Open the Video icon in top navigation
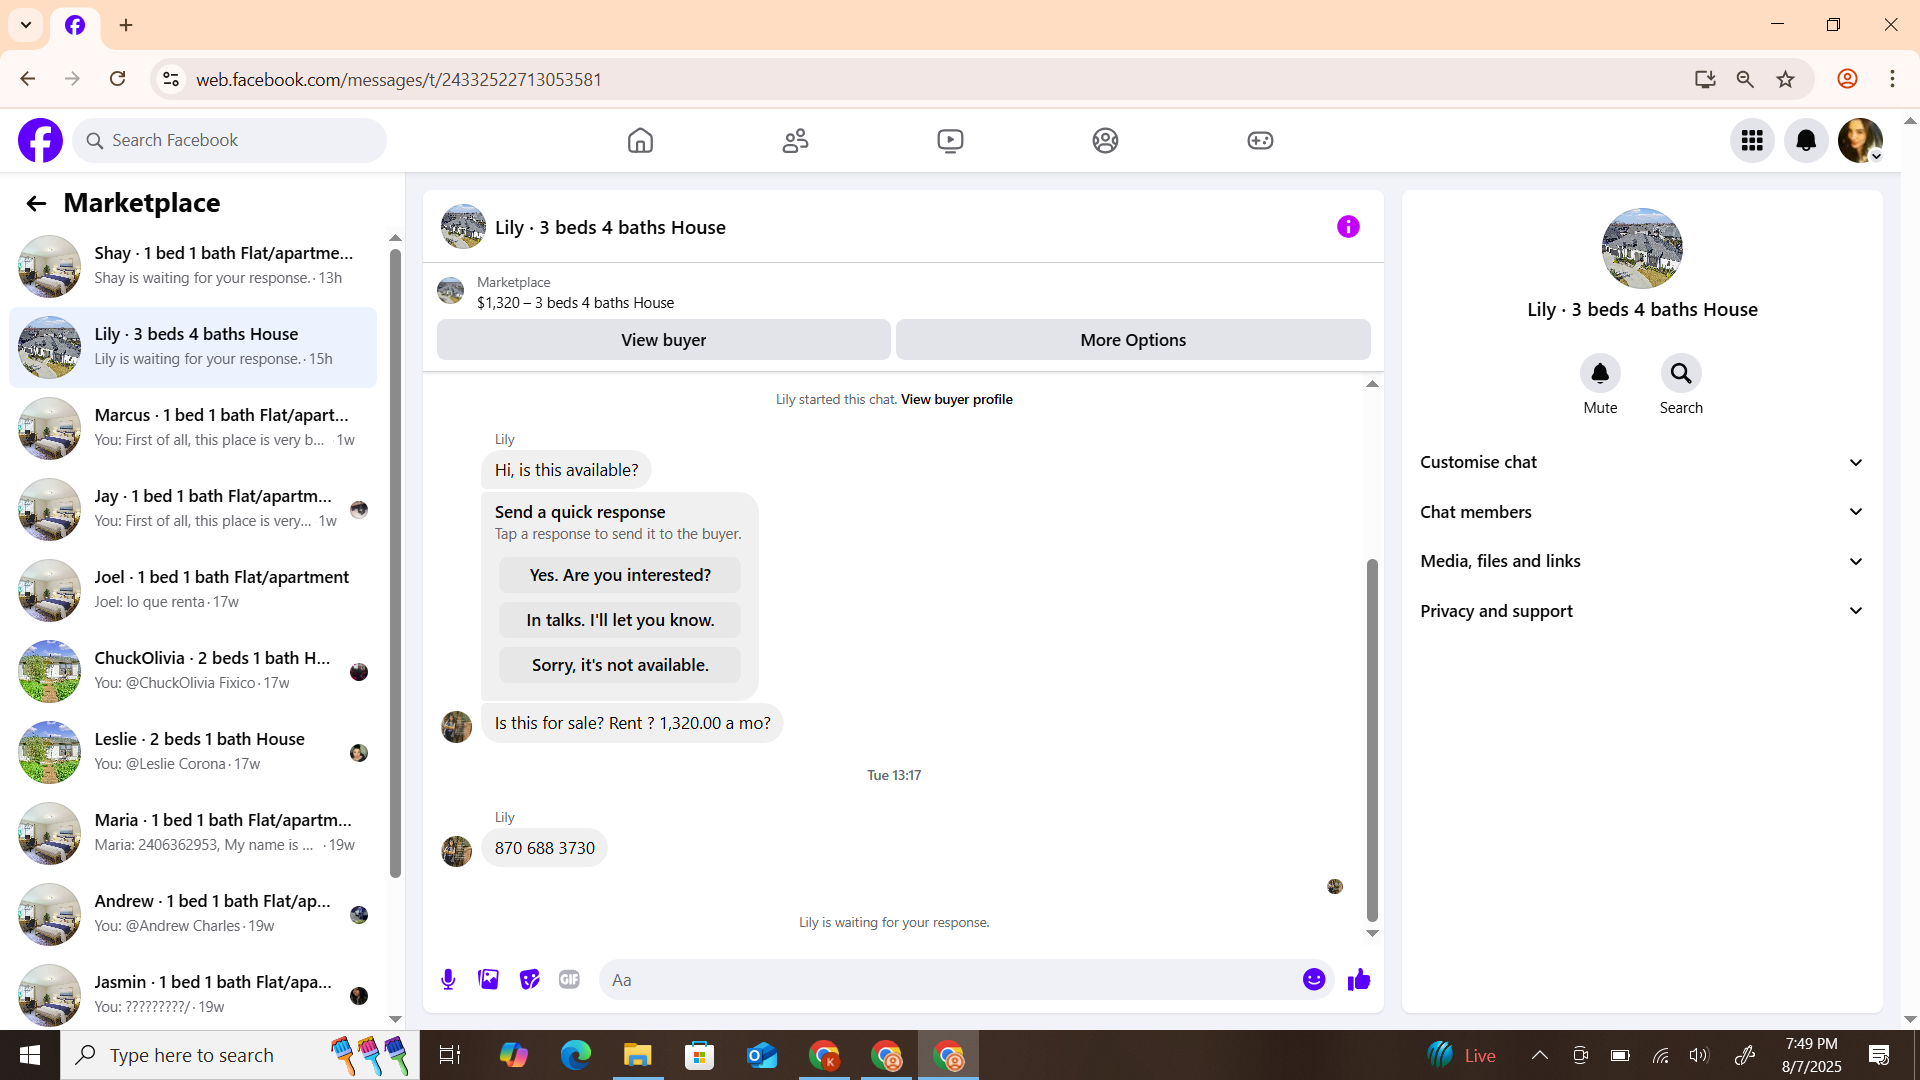The width and height of the screenshot is (1920, 1080). 950,140
